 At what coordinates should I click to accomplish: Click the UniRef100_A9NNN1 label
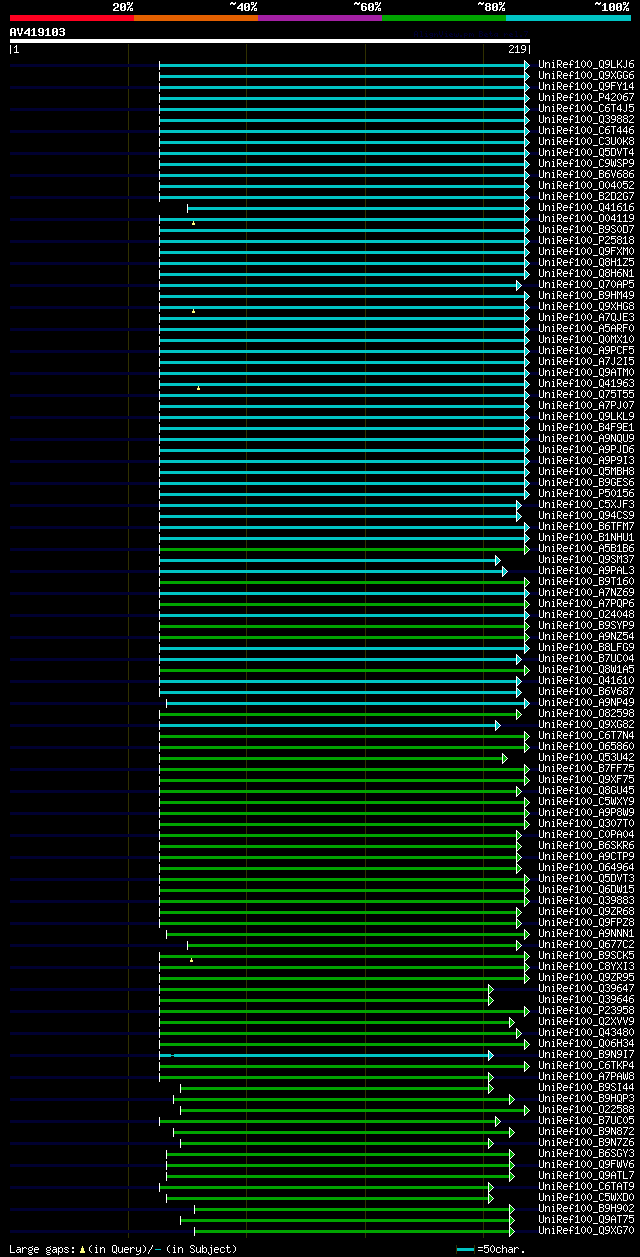586,933
